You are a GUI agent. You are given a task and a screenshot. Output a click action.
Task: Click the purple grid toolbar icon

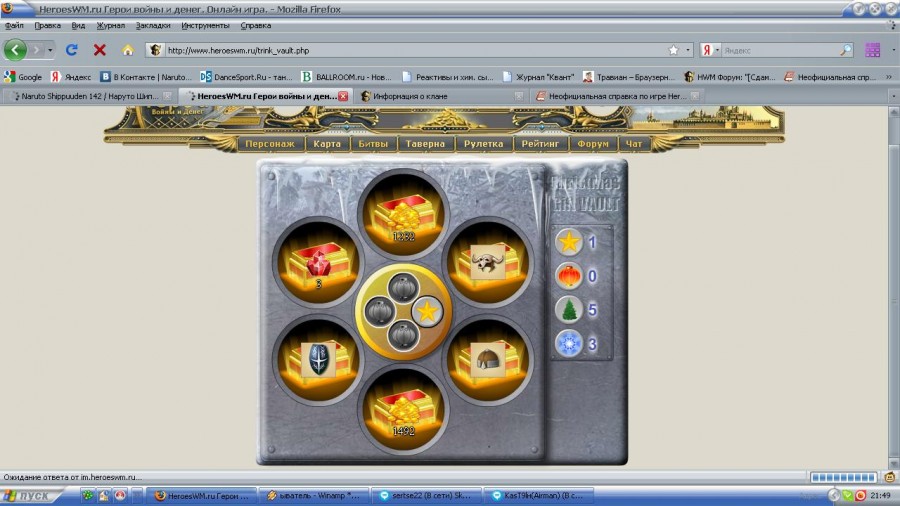point(872,50)
